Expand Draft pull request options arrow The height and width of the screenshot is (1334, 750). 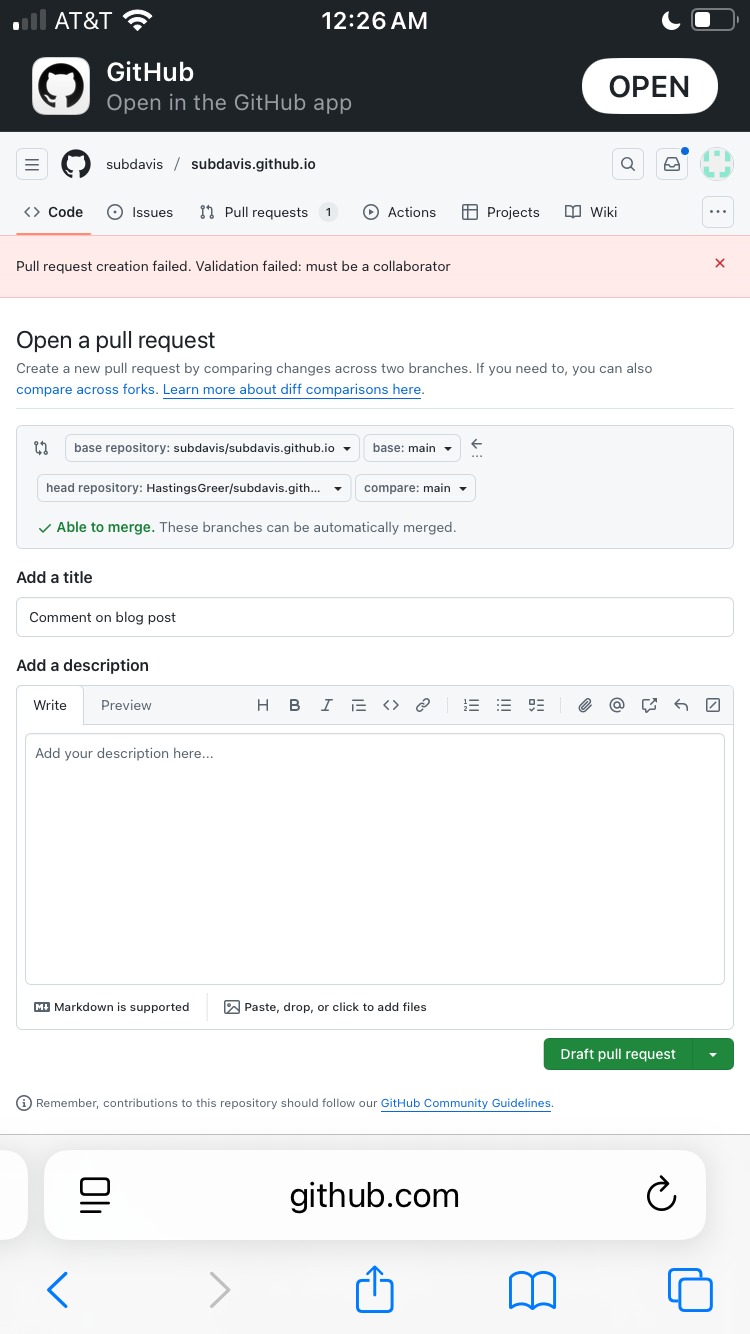(713, 1054)
